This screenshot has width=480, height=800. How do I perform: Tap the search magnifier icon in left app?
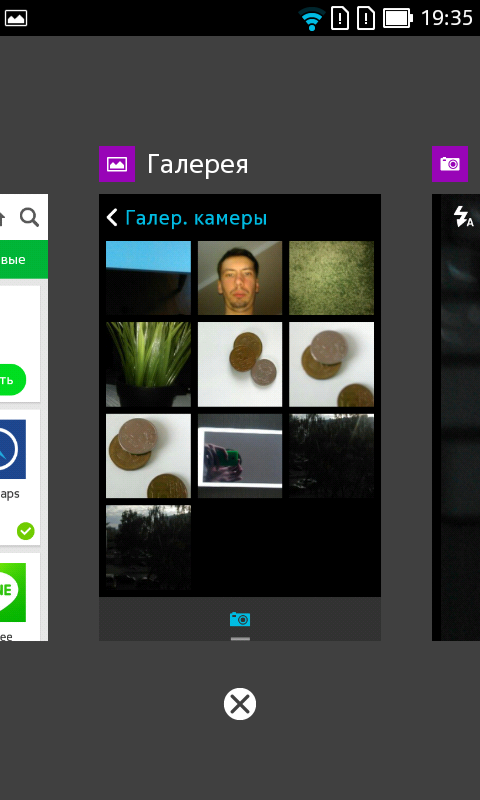click(30, 218)
